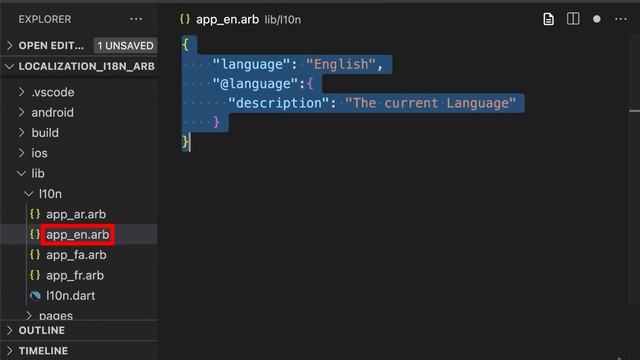The height and width of the screenshot is (360, 640).
Task: Open app_ar.arb file
Action: click(x=76, y=214)
